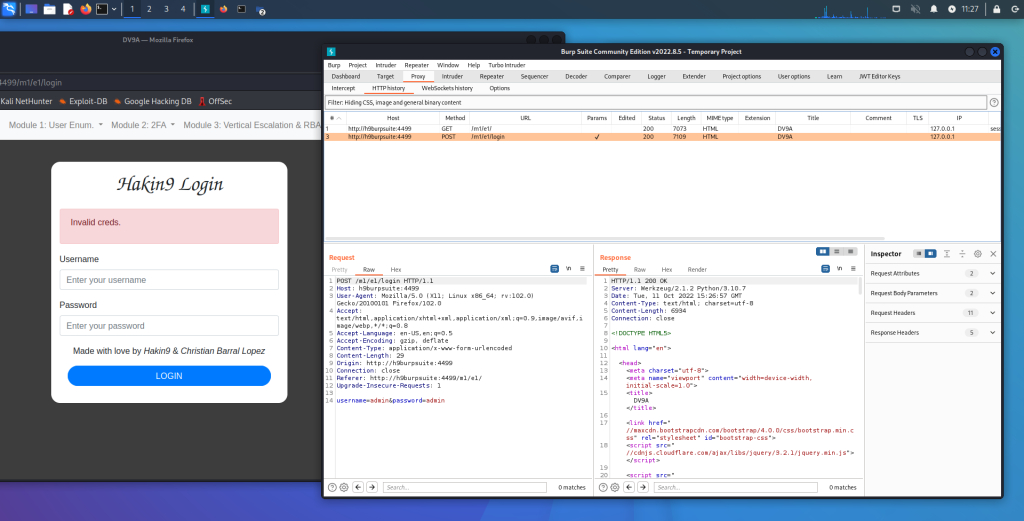Toggle non-printable characters (\n) in Response pane
Screen dimensions: 1024x521
tap(839, 268)
